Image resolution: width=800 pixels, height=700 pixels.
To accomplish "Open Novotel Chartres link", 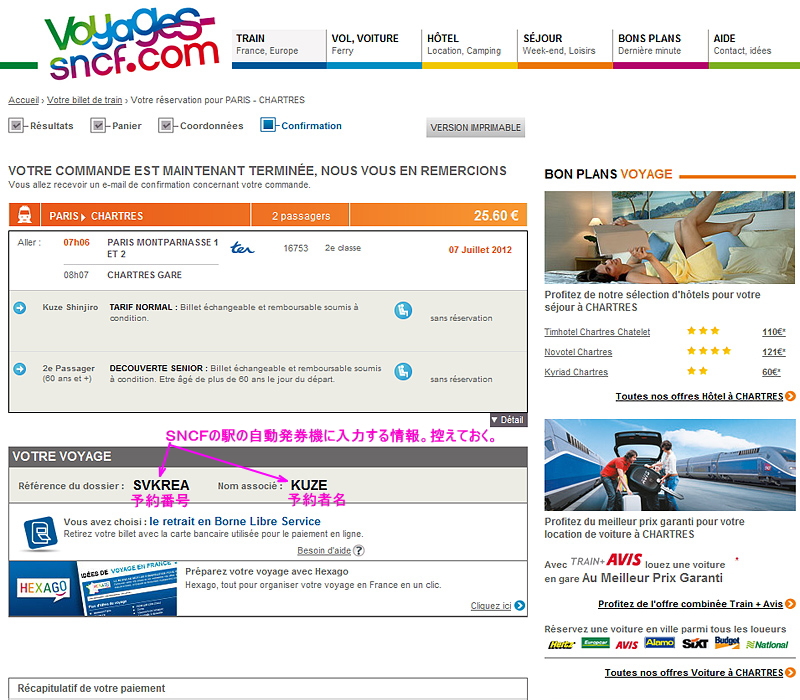I will [578, 352].
